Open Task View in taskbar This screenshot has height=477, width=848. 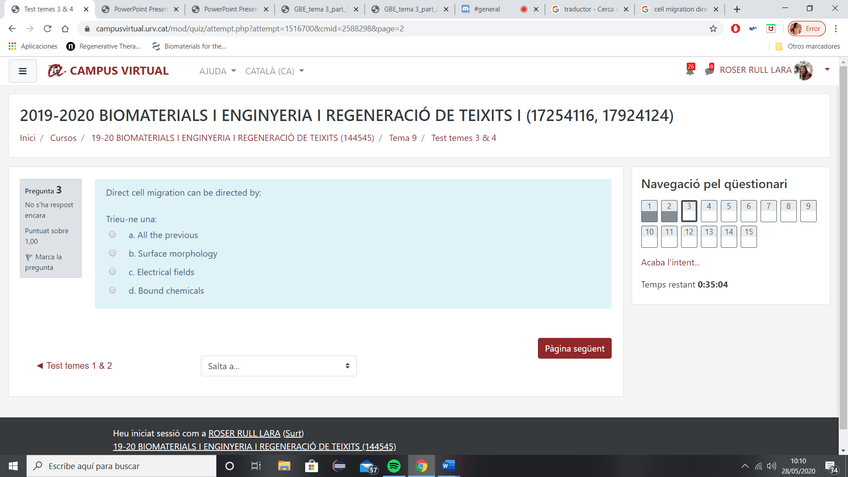coord(256,466)
